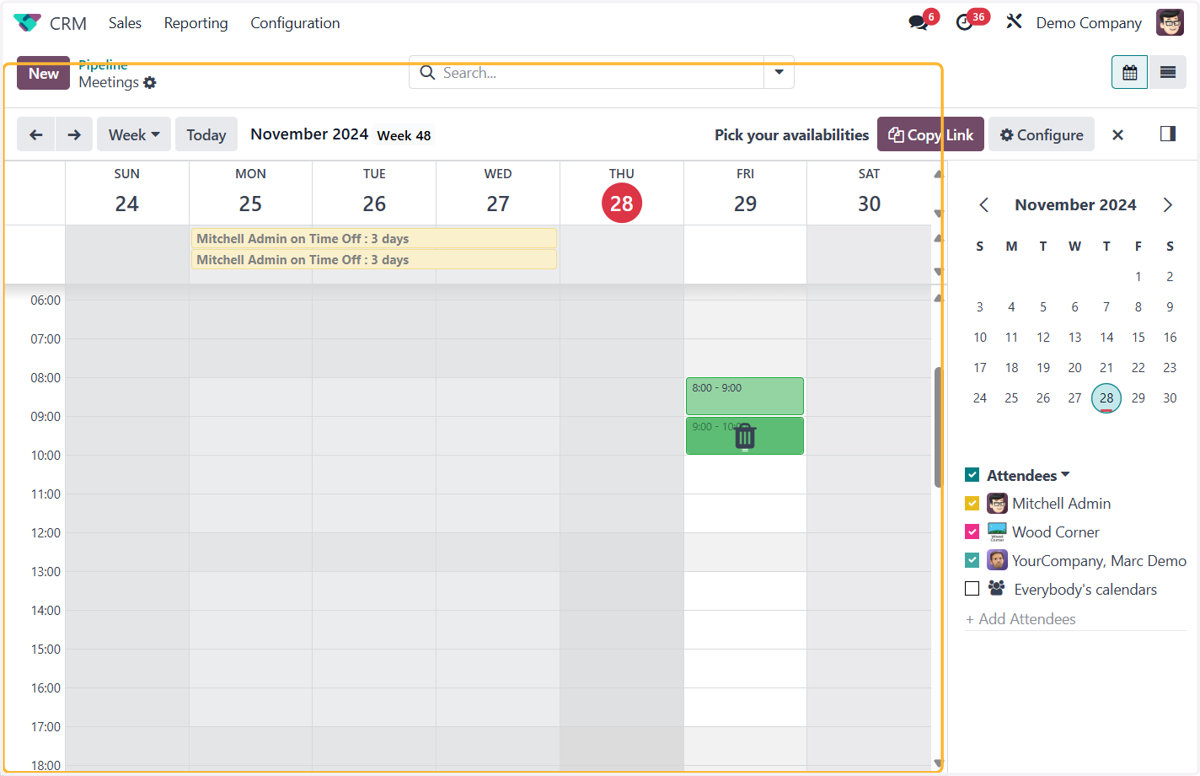Click Mitchell Admin avatar in attendees
The image size is (1200, 776).
point(997,503)
